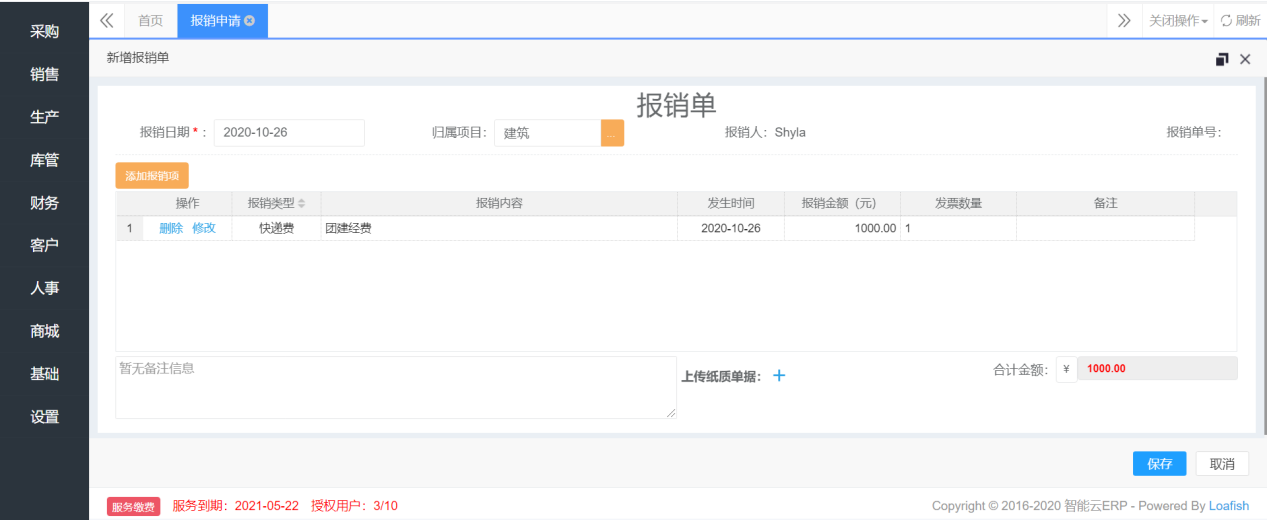
Task: Click the 服务缴费 badge
Action: (x=133, y=507)
